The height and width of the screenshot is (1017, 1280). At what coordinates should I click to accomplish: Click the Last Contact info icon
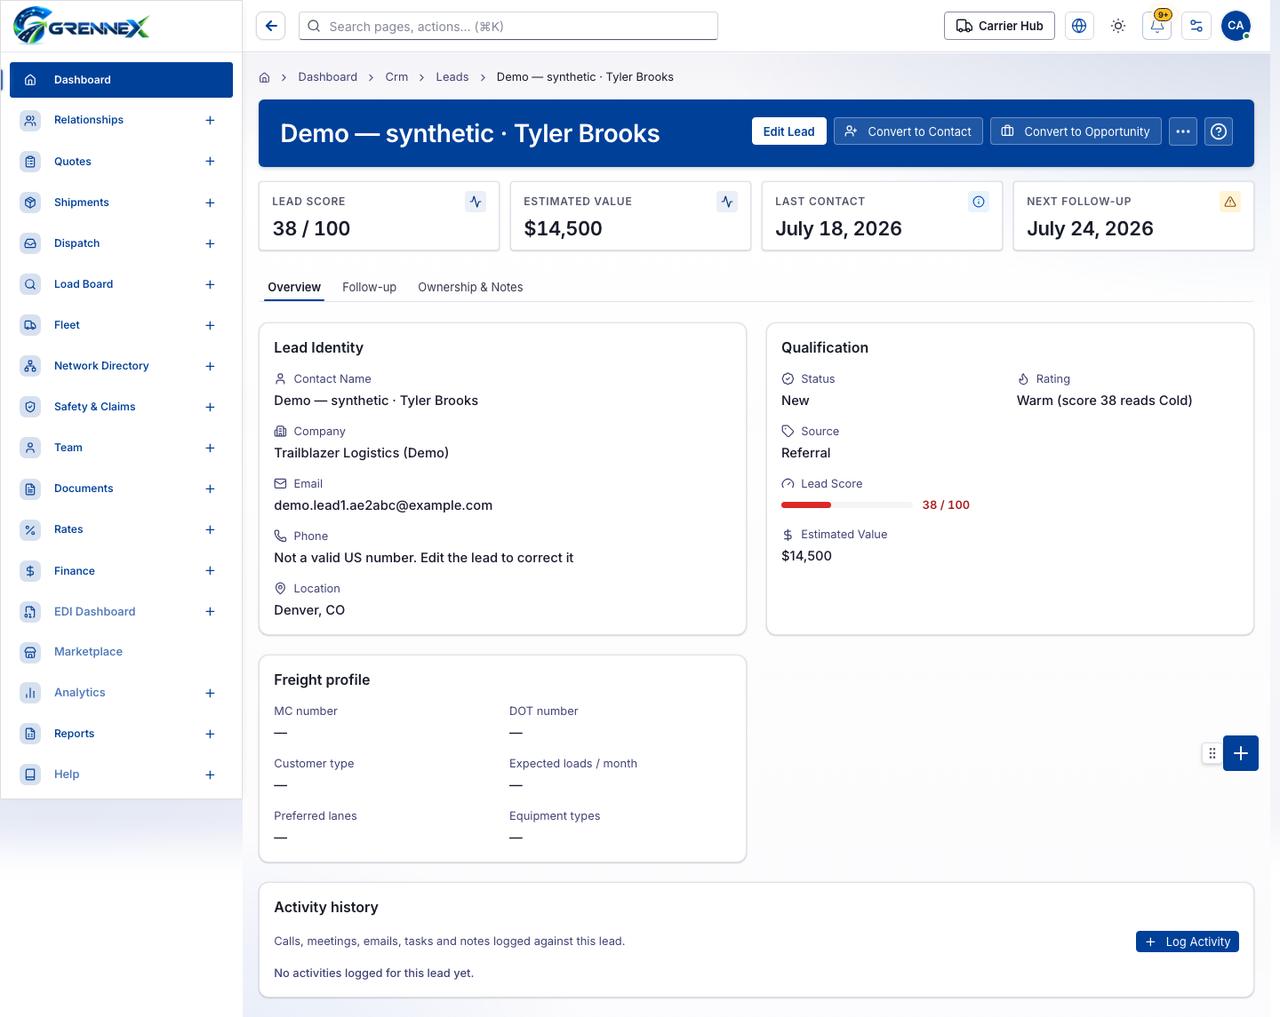tap(979, 202)
